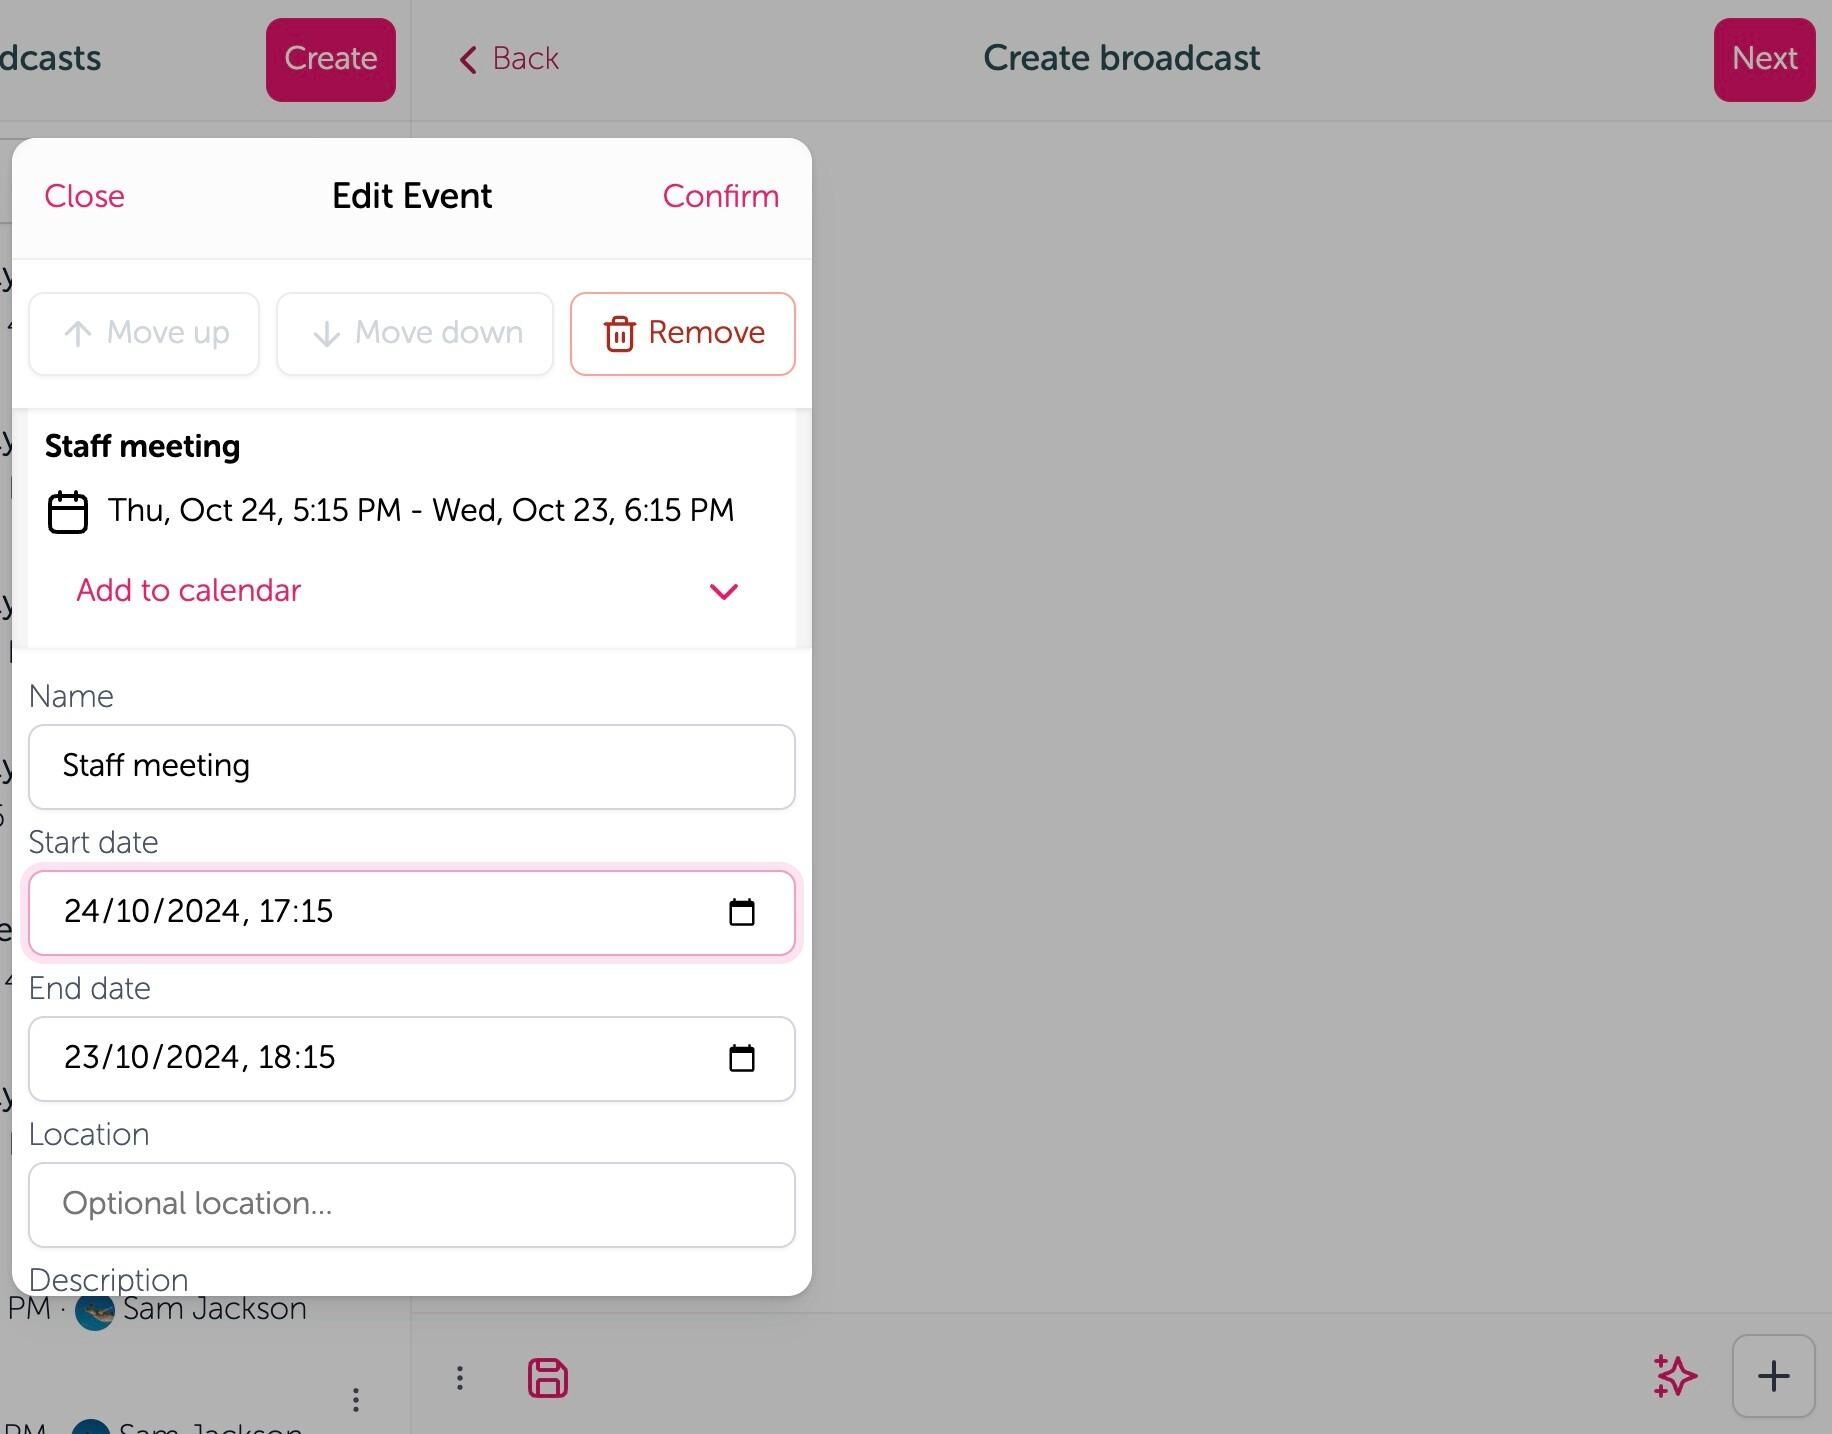
Task: Focus the Name field with Staff meeting
Action: (x=412, y=767)
